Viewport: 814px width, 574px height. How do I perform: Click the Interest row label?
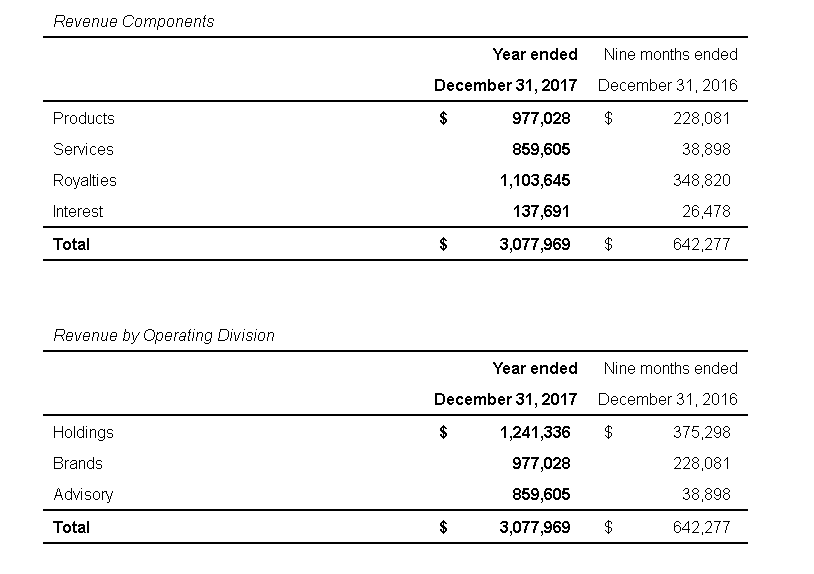(78, 211)
